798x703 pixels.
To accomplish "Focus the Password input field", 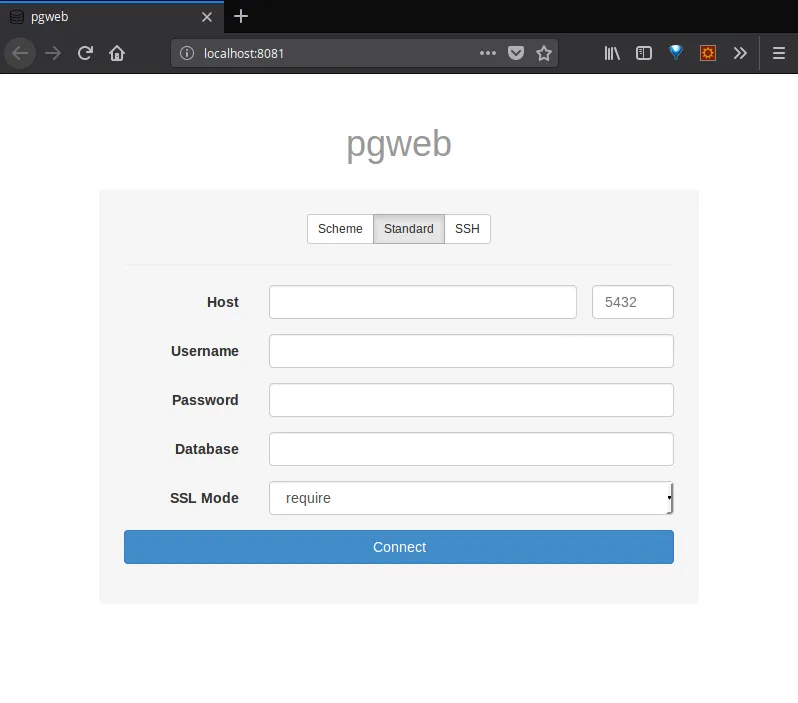I will coord(471,400).
